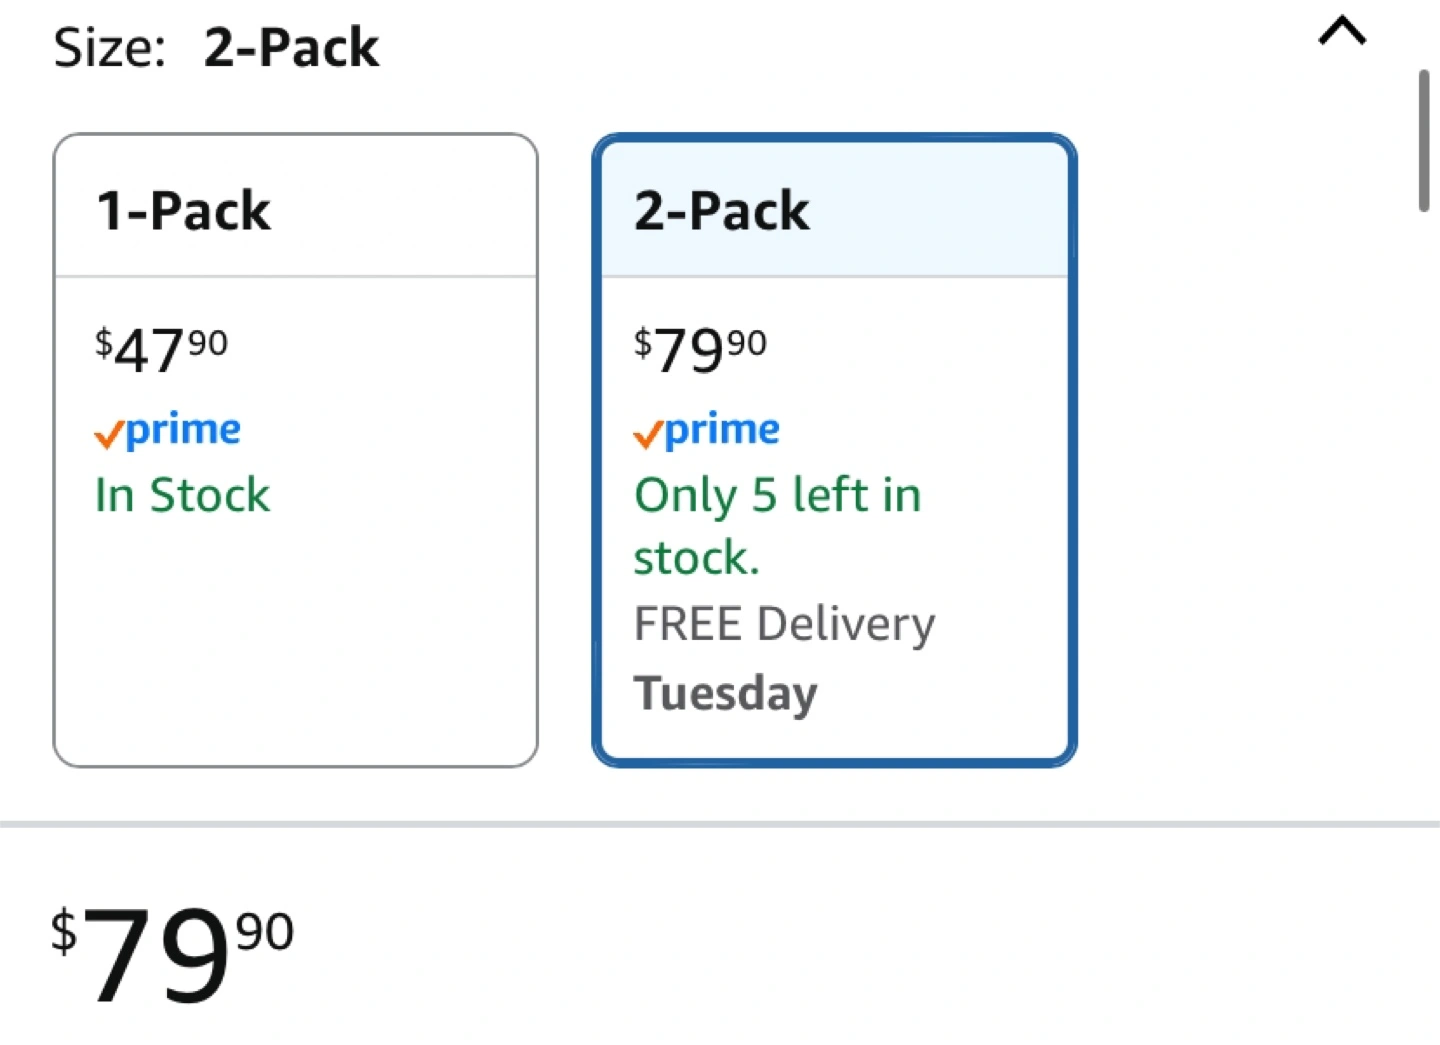Click the word stock. in the 2-Pack card
This screenshot has height=1045, width=1440.
tap(697, 558)
